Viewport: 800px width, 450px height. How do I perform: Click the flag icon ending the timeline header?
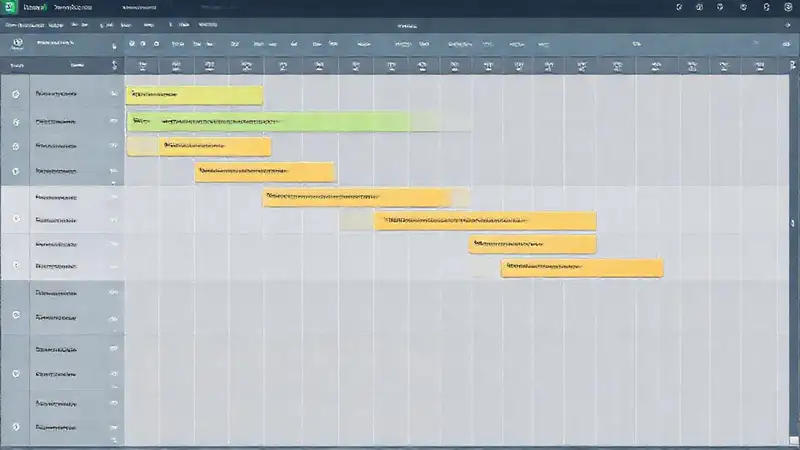792,65
